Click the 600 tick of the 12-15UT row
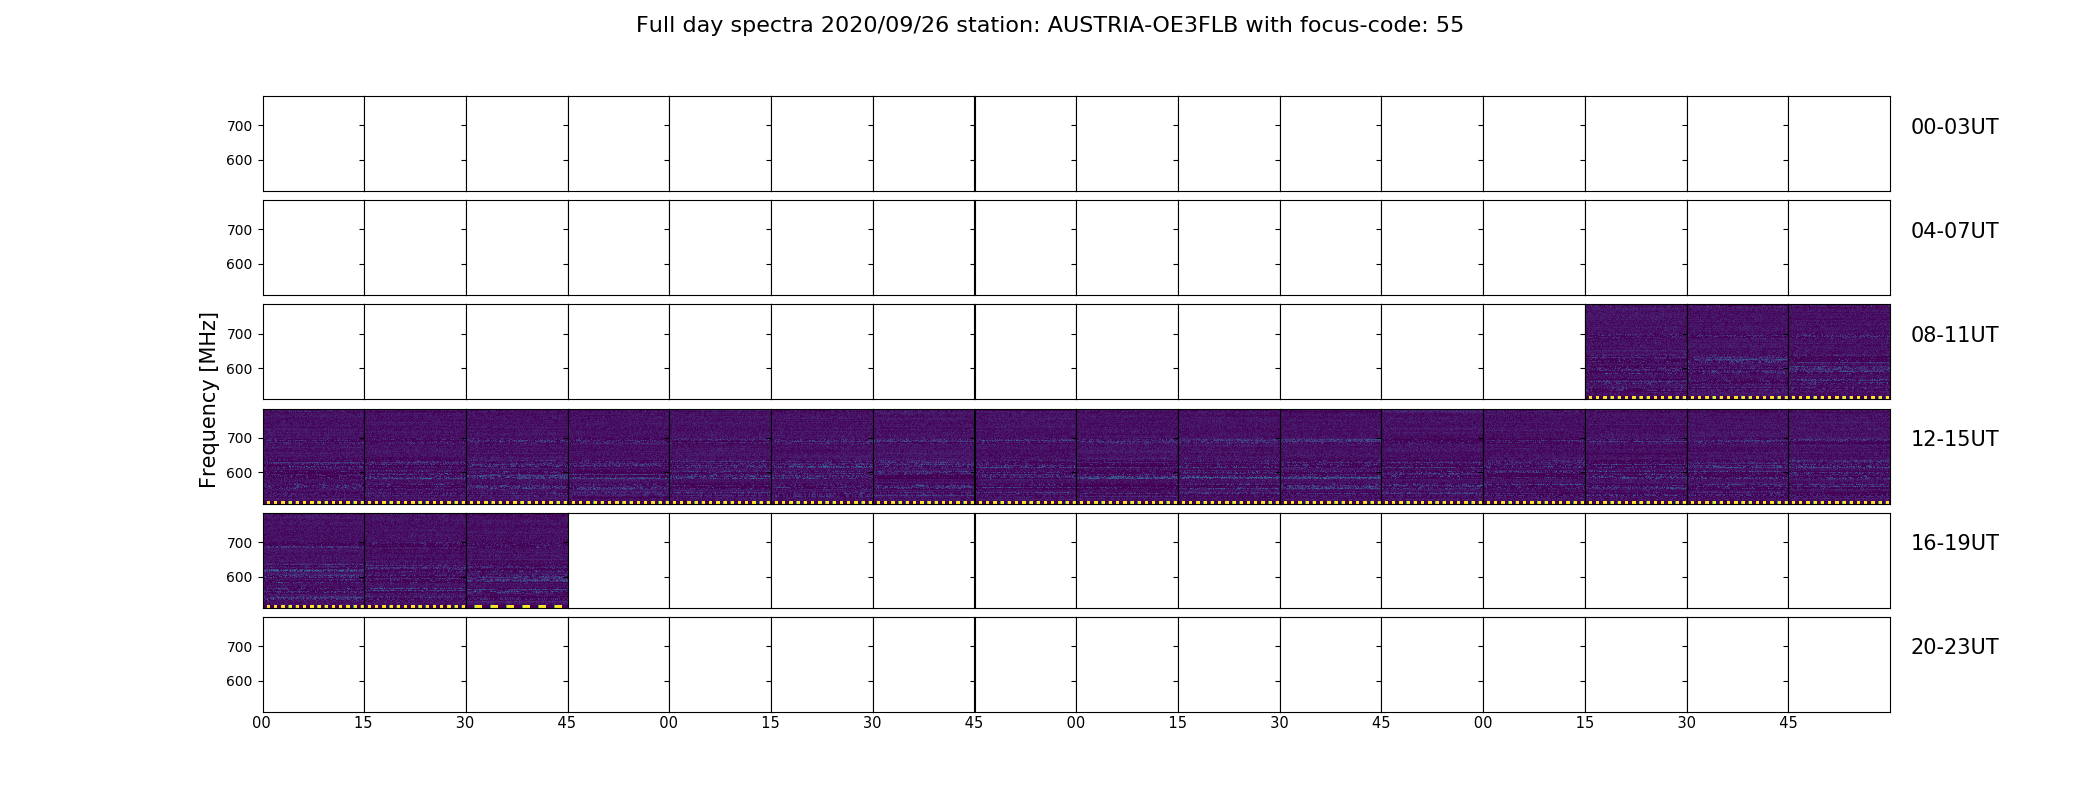 click(x=239, y=473)
